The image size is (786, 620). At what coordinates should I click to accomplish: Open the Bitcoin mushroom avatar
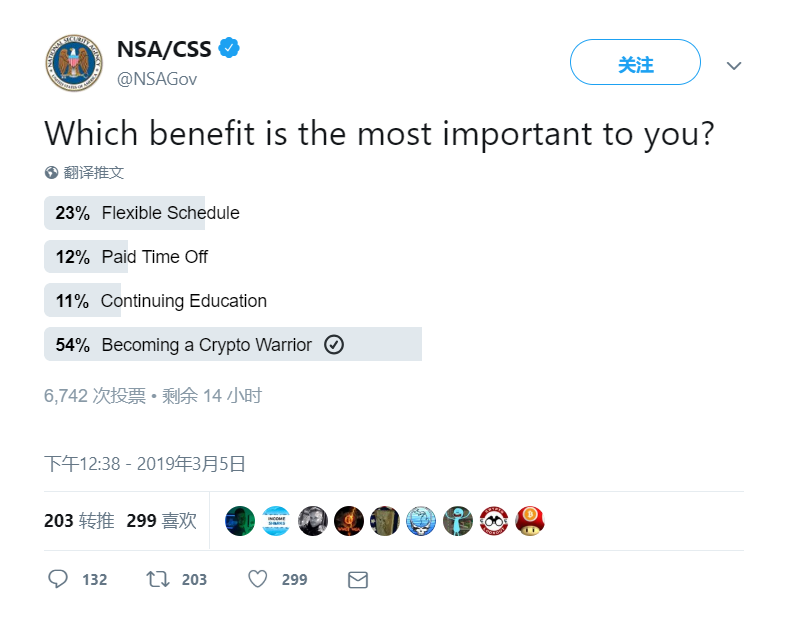tap(530, 521)
